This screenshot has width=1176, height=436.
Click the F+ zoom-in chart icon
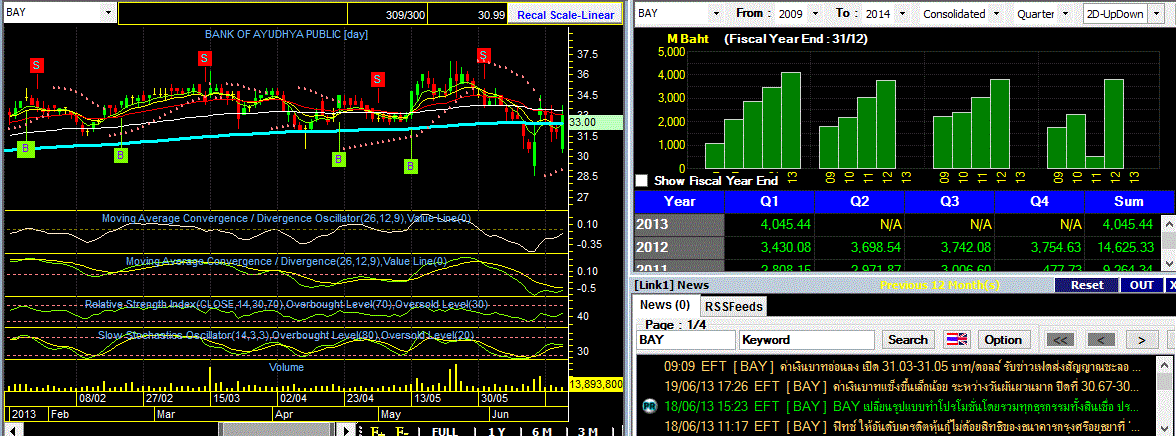377,431
